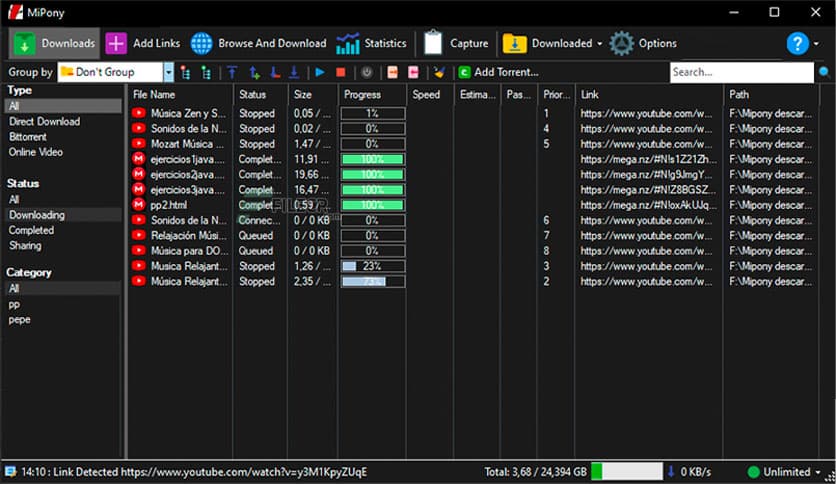Select the pp category
This screenshot has height=484, width=836.
click(14, 305)
